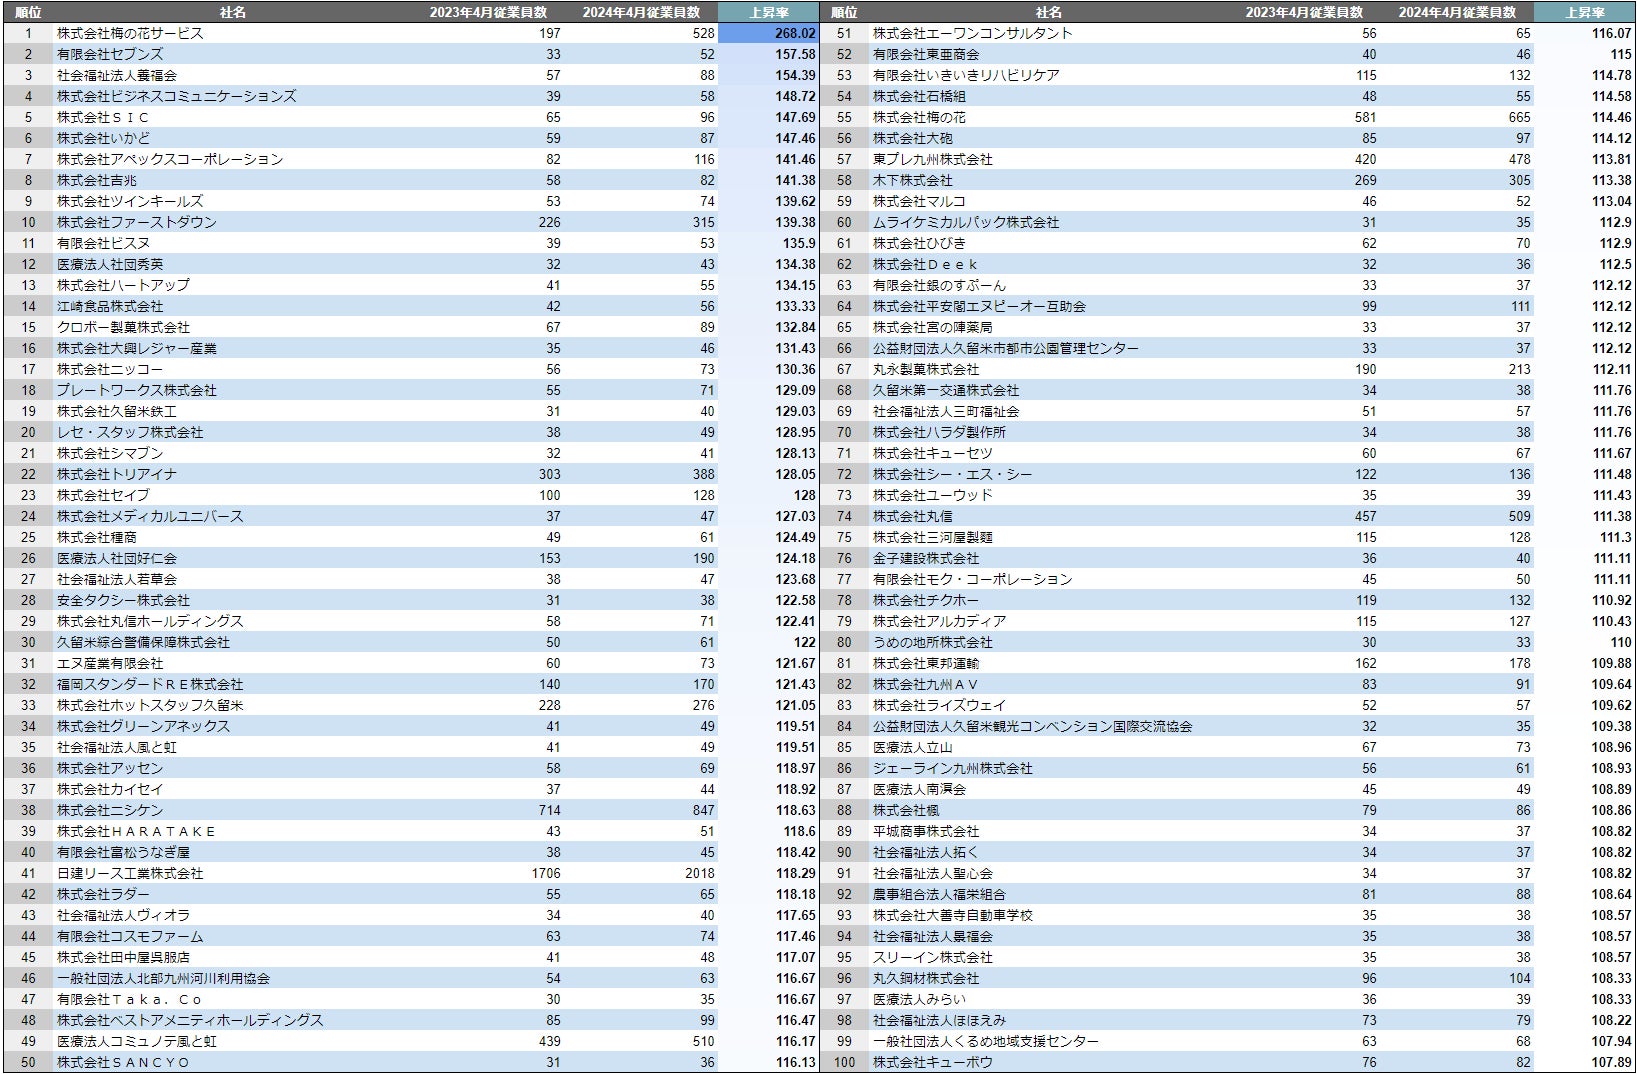Select company 株式会社ニシケン
The image size is (1637, 1074).
click(x=110, y=810)
